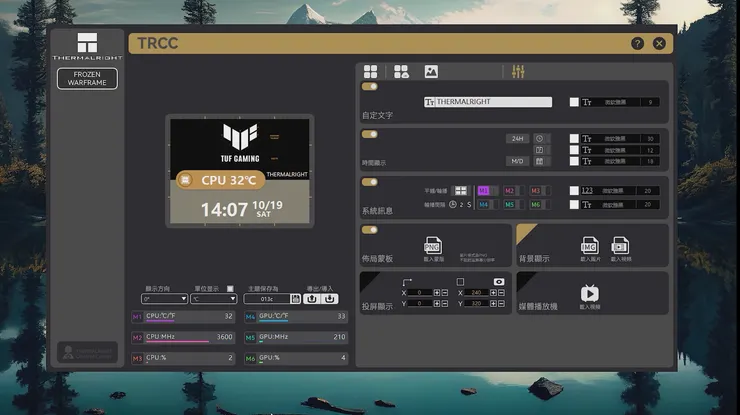Switch the tile/carousel layout grid icon
This screenshot has height=415, width=740.
click(460, 191)
